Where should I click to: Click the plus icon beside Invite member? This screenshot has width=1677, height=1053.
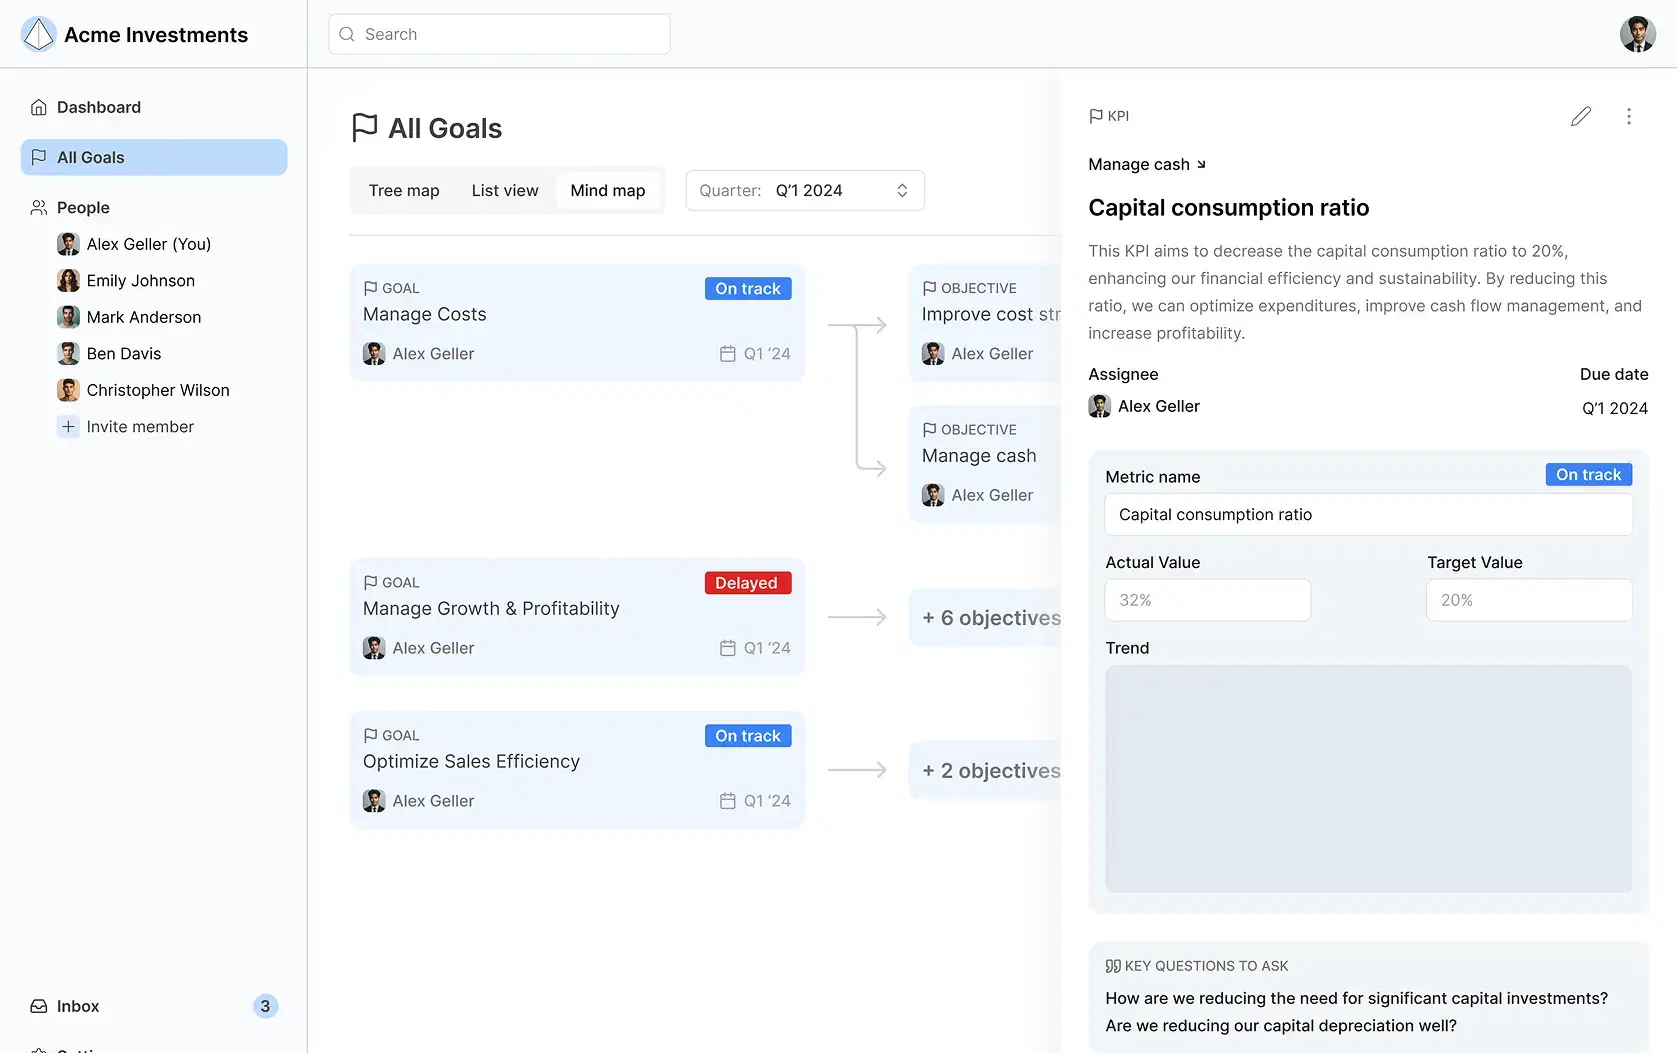(68, 427)
